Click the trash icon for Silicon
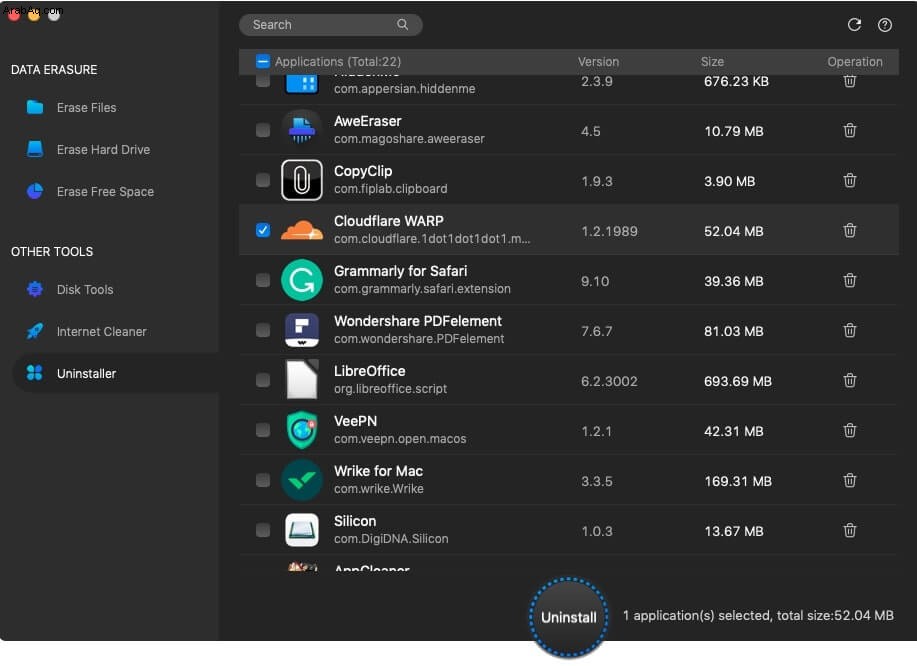917x666 pixels. 850,530
